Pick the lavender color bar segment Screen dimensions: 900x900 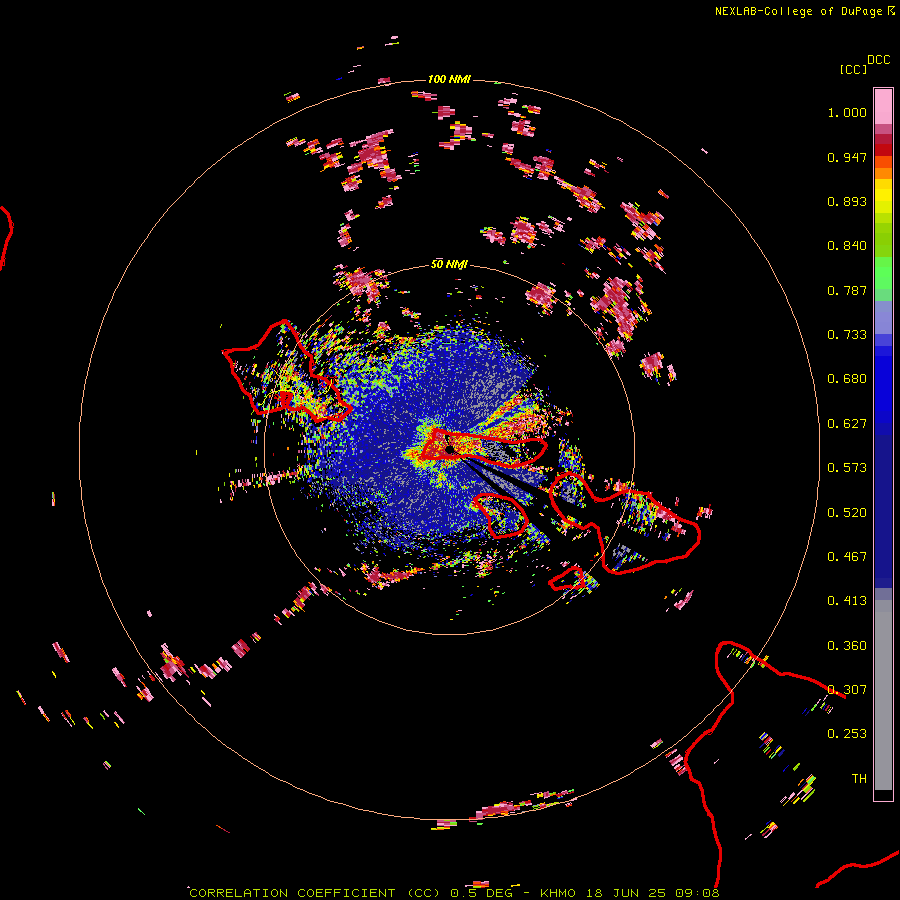[883, 317]
